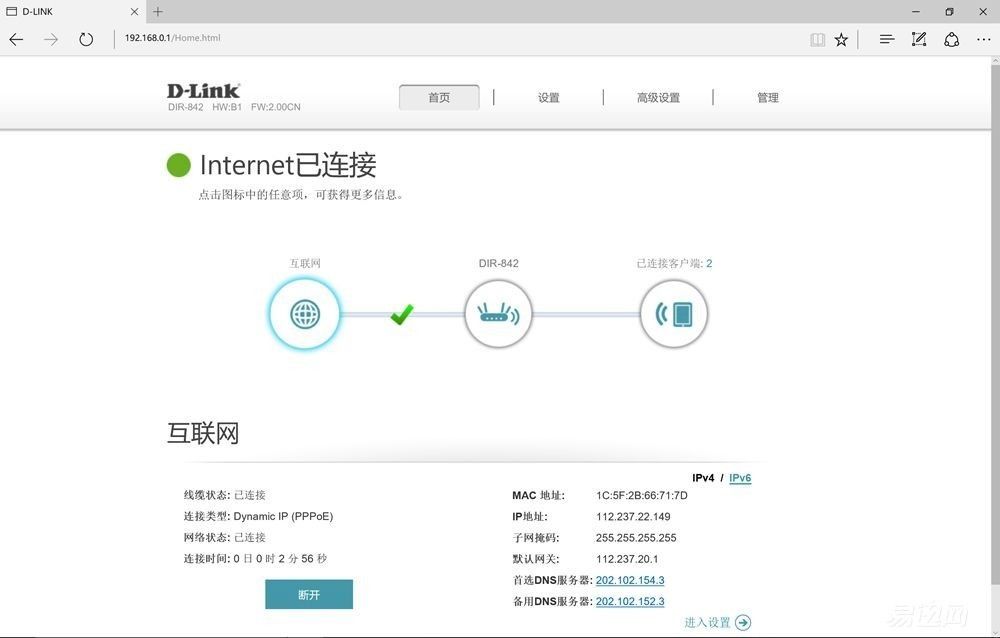Select the DIR-842 router icon

tap(498, 314)
